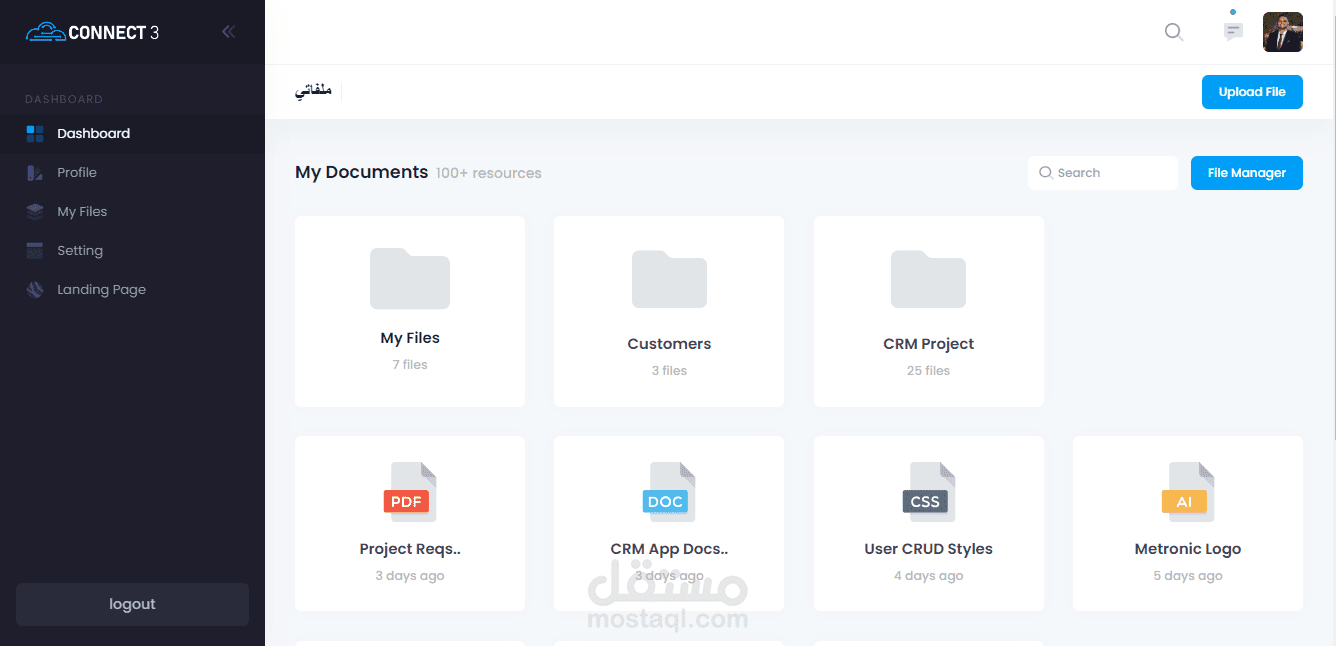This screenshot has height=646, width=1336.
Task: Click the Connect 3 cloud logo
Action: tap(92, 32)
